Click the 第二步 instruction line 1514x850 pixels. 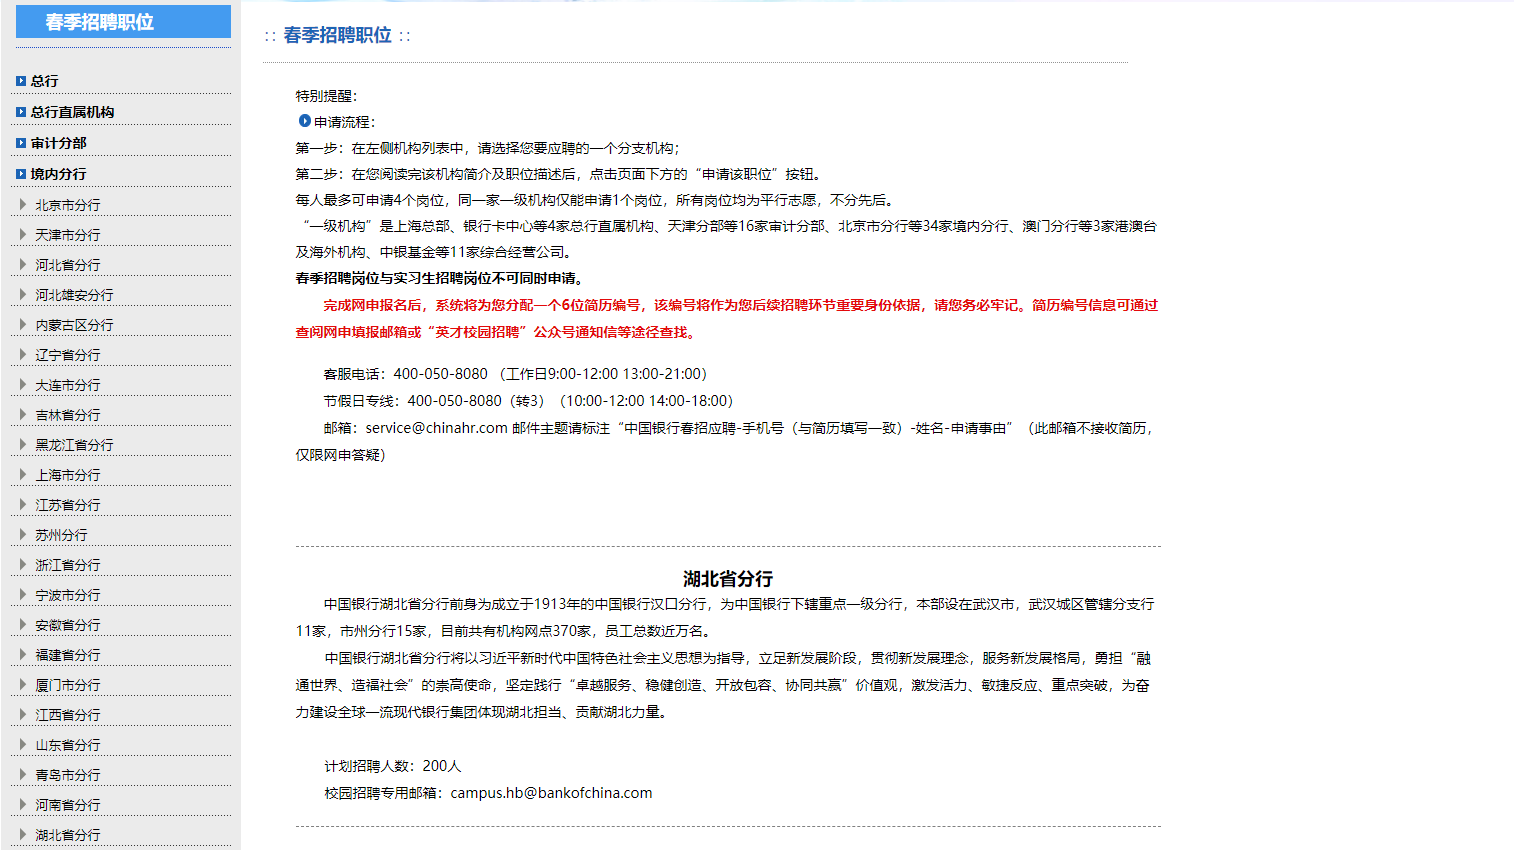pyautogui.click(x=559, y=174)
